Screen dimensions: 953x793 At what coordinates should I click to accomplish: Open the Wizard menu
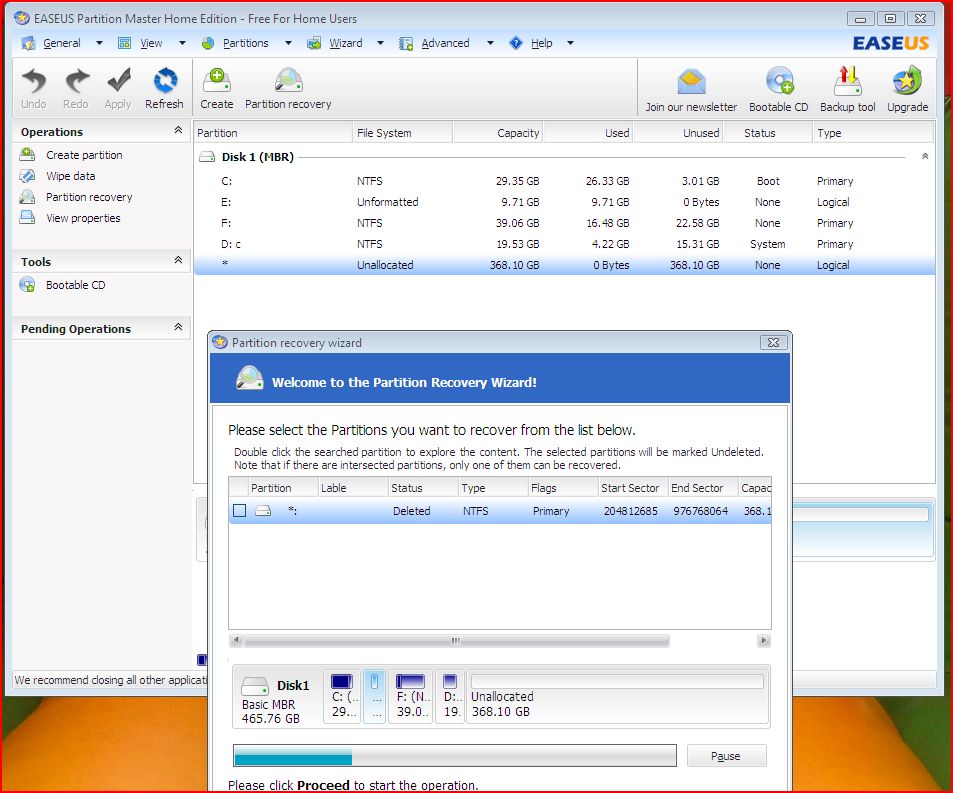[x=346, y=43]
